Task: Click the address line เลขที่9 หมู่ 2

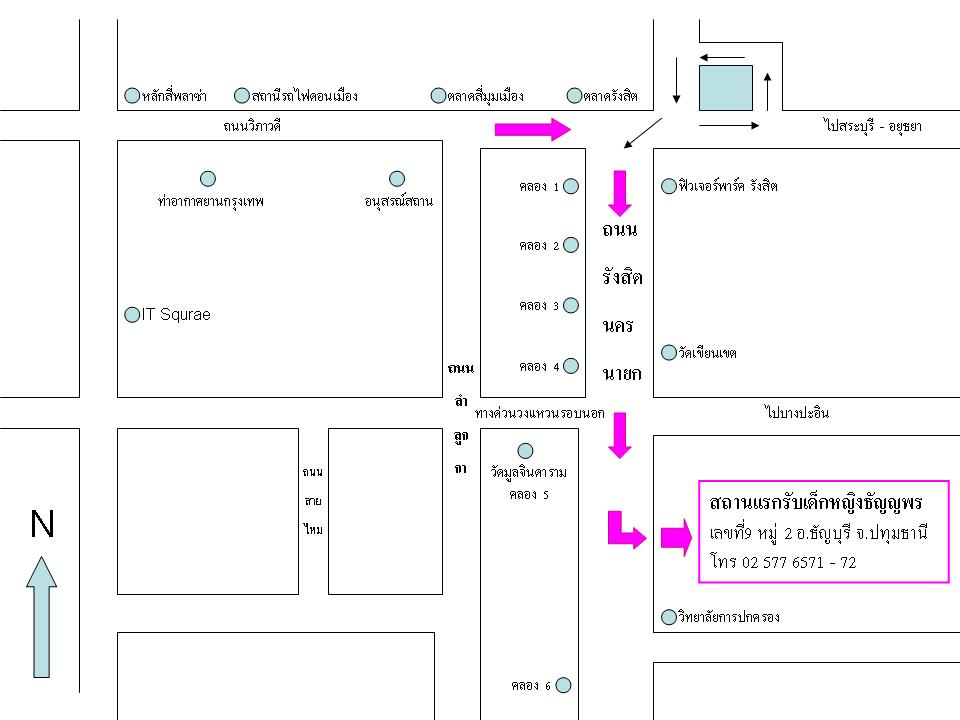Action: [819, 533]
